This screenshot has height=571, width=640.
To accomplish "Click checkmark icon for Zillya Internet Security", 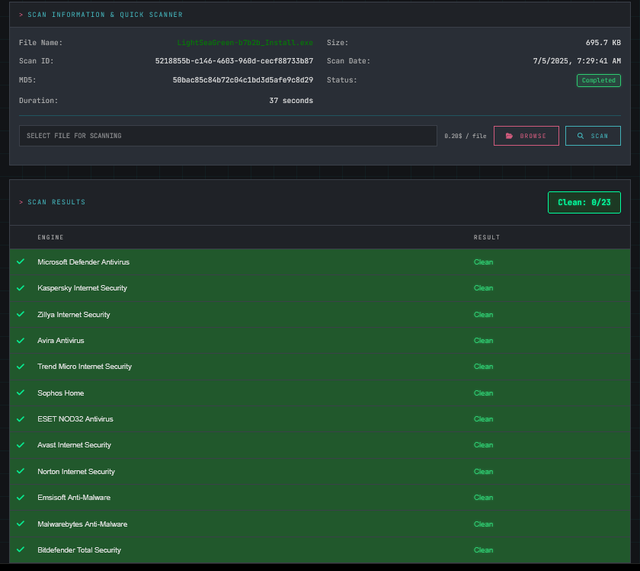I will 20,314.
